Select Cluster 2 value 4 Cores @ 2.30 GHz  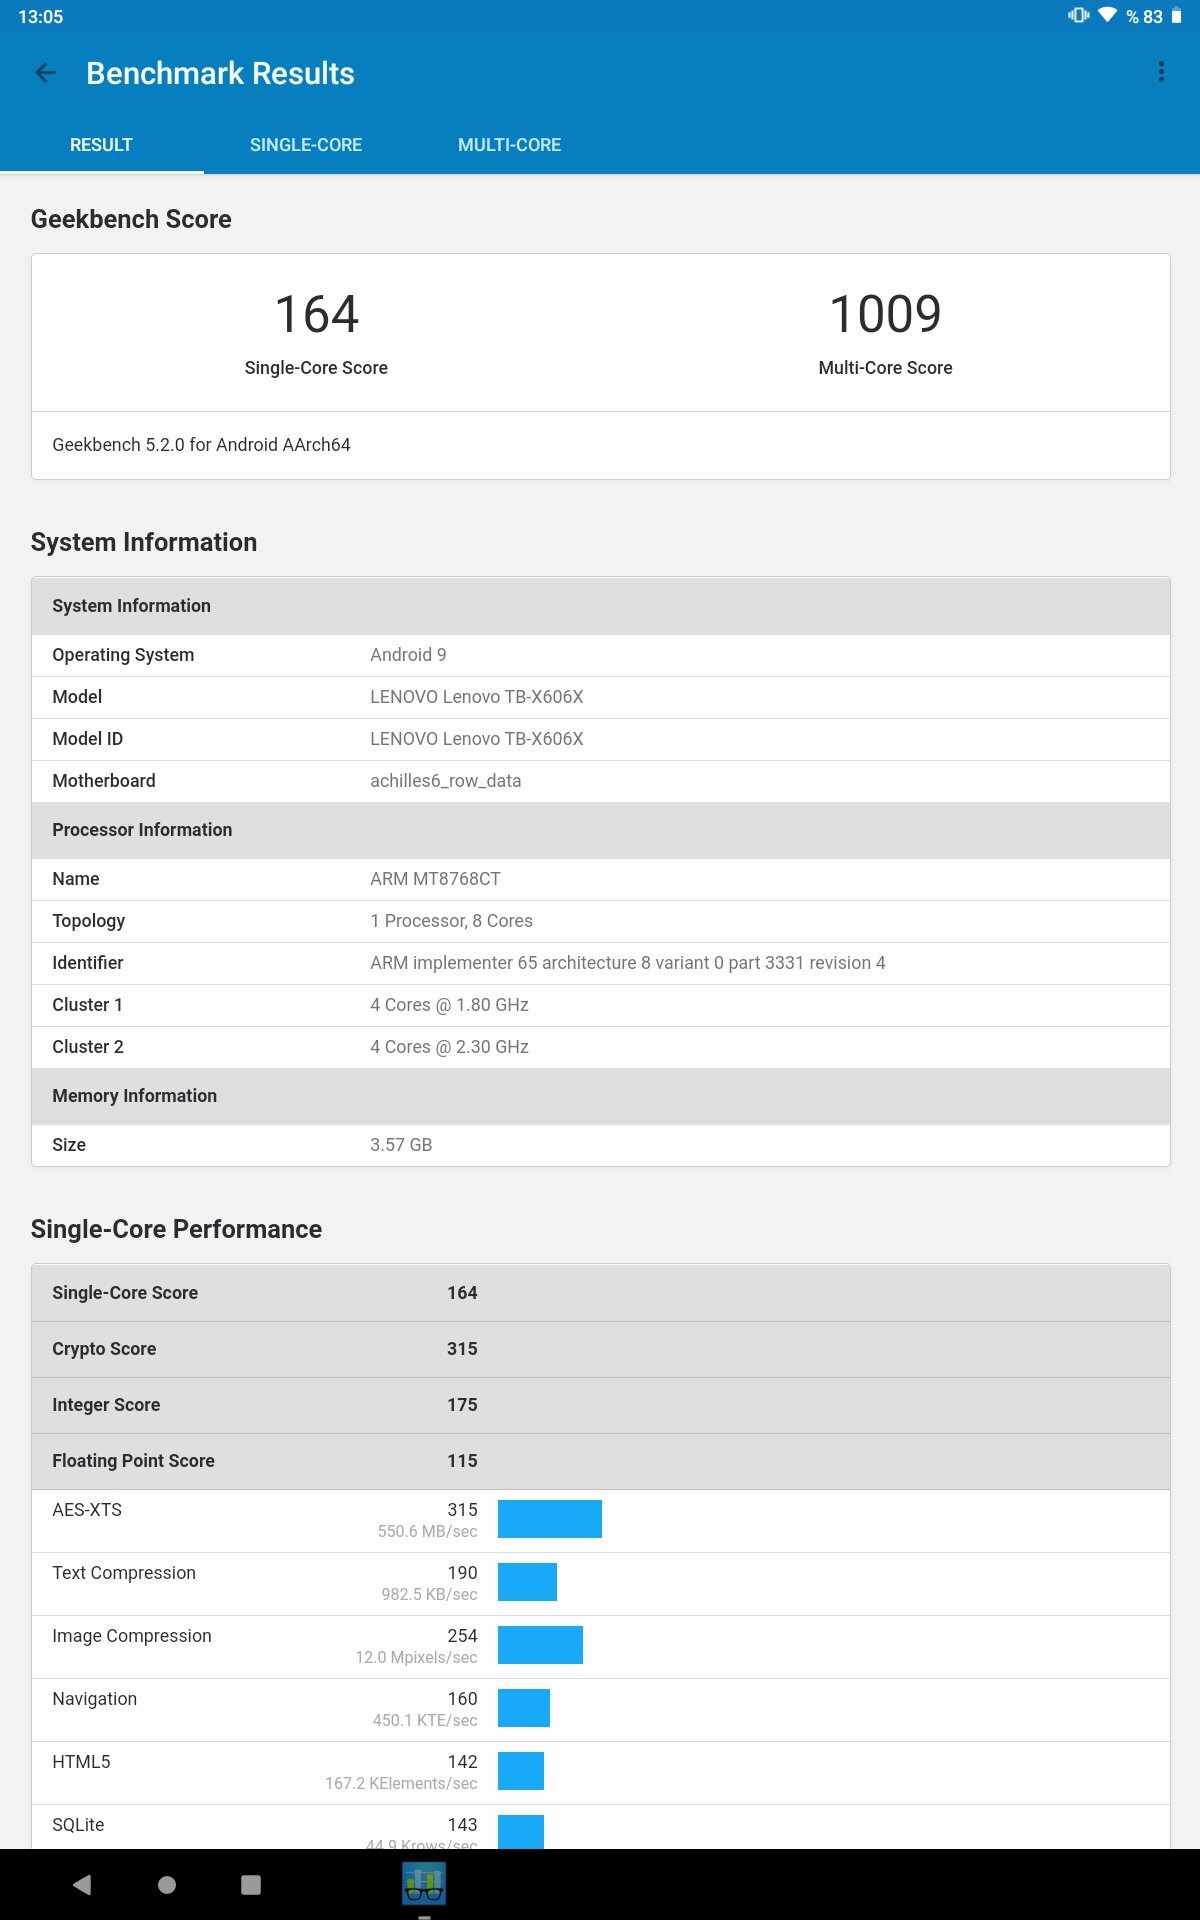tap(449, 1047)
